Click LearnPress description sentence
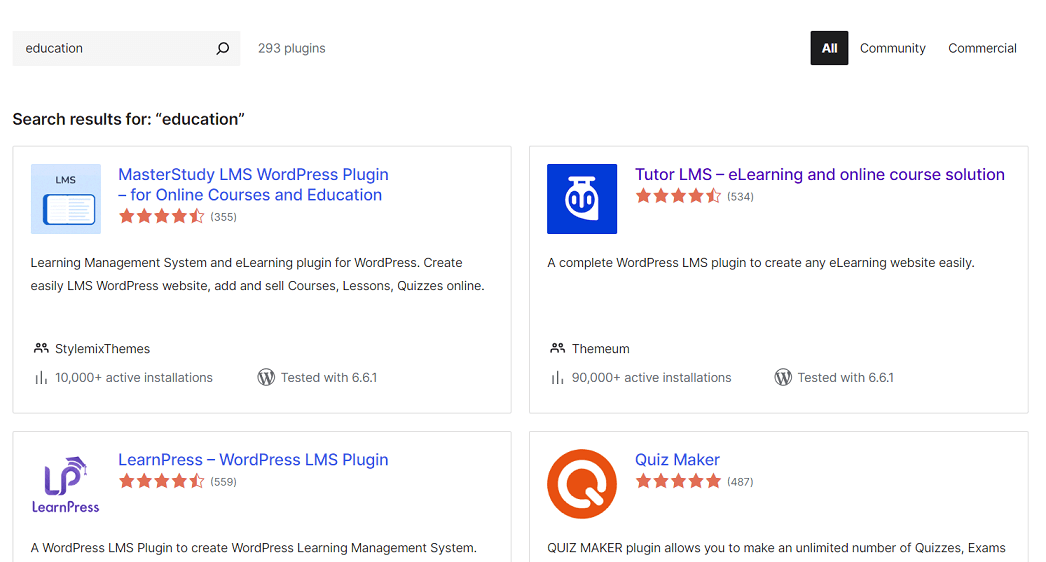The image size is (1046, 562). click(x=253, y=548)
